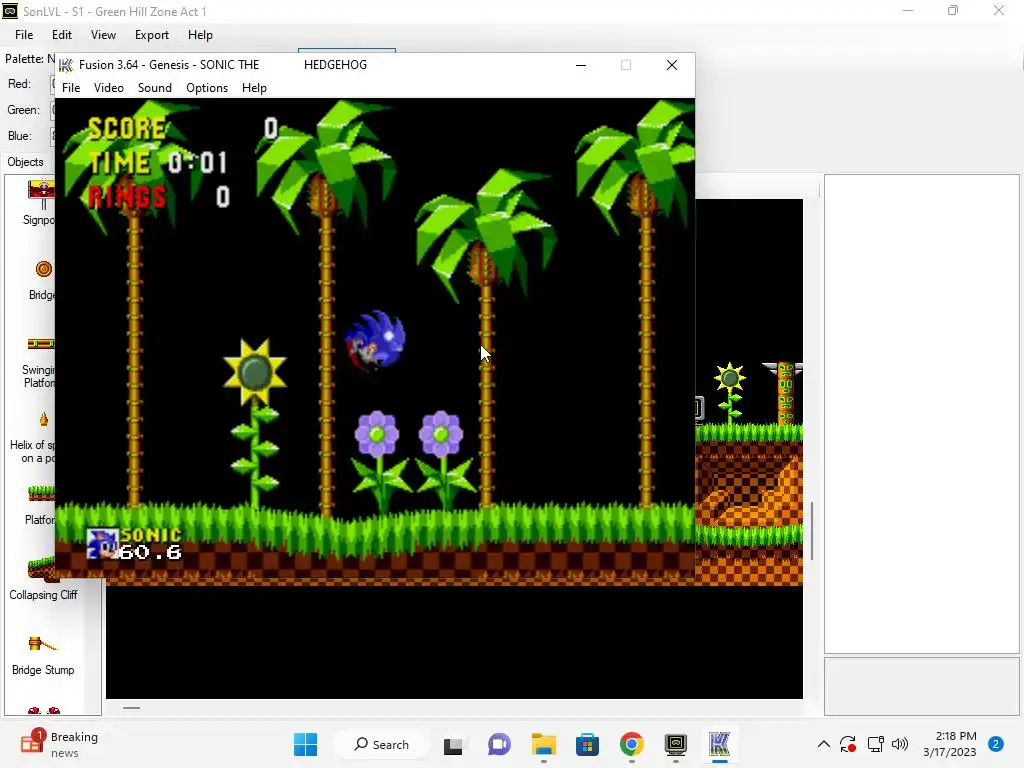This screenshot has height=768, width=1024.
Task: Click the level editor vertical scrollbar
Action: (x=812, y=530)
